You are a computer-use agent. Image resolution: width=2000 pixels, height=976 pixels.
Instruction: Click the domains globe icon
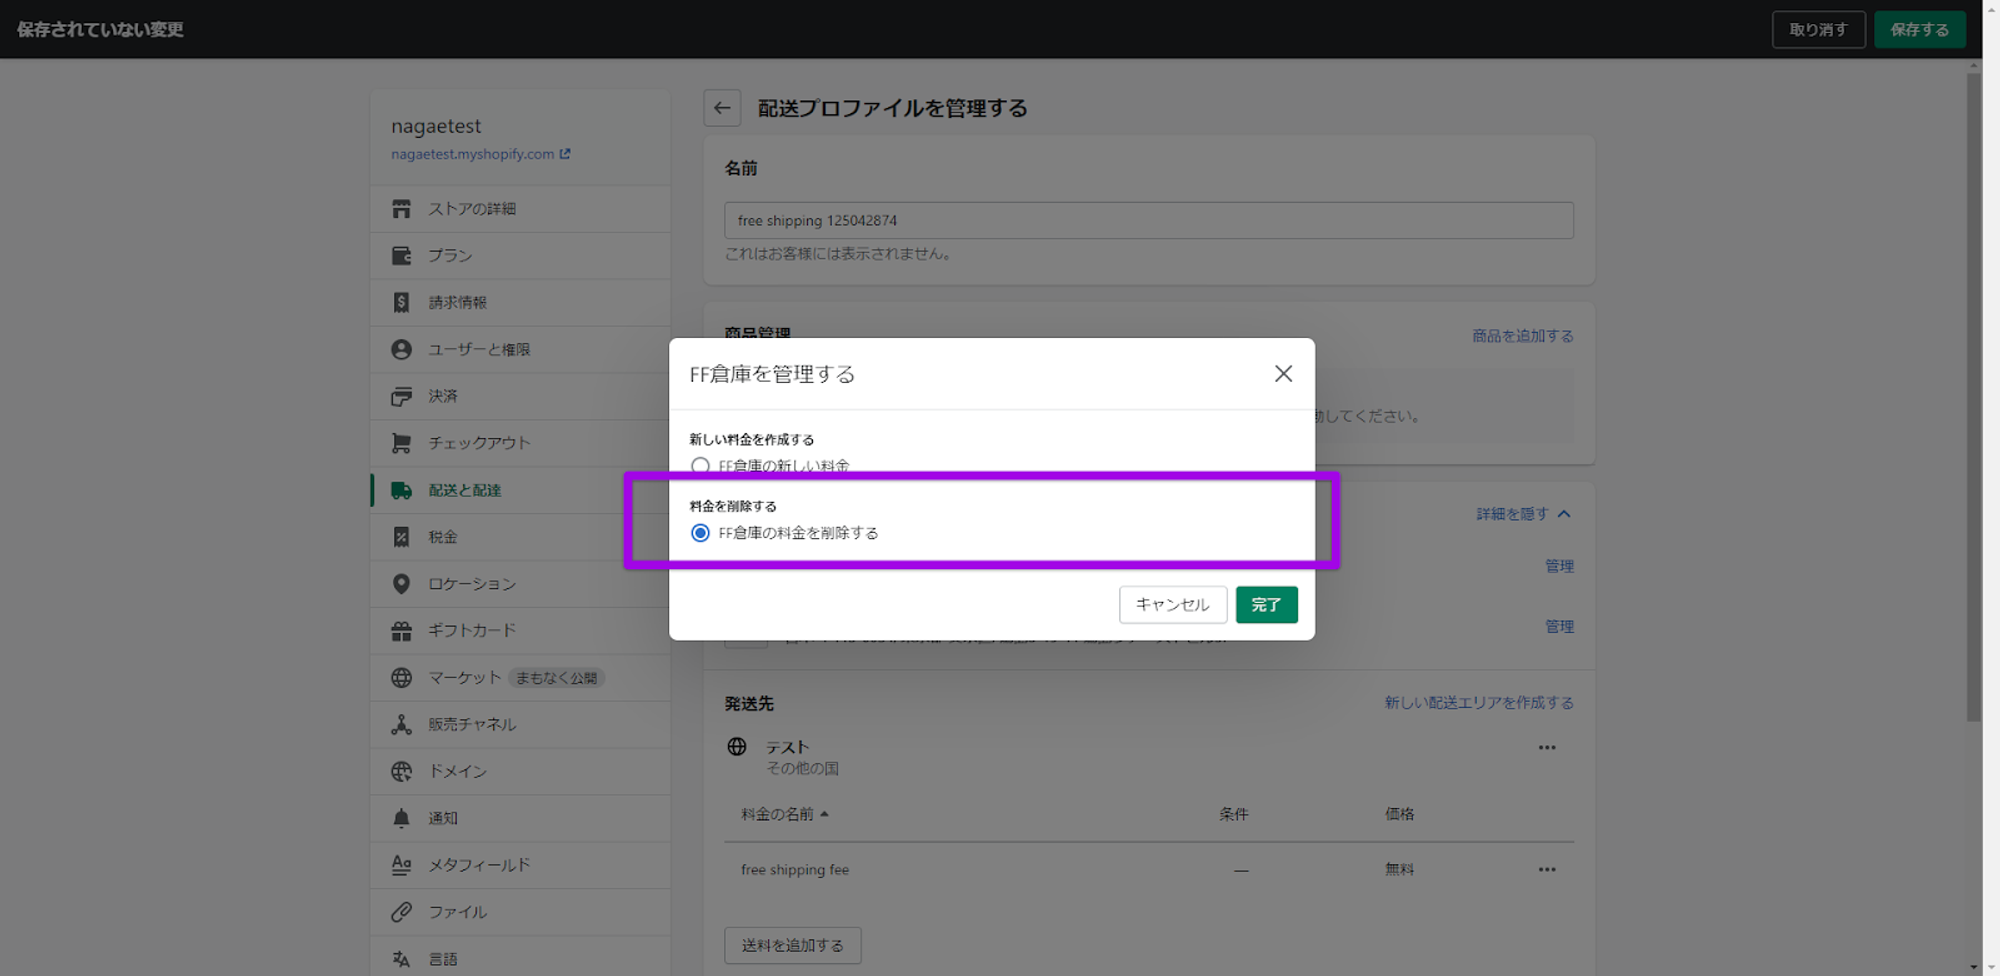pyautogui.click(x=401, y=771)
